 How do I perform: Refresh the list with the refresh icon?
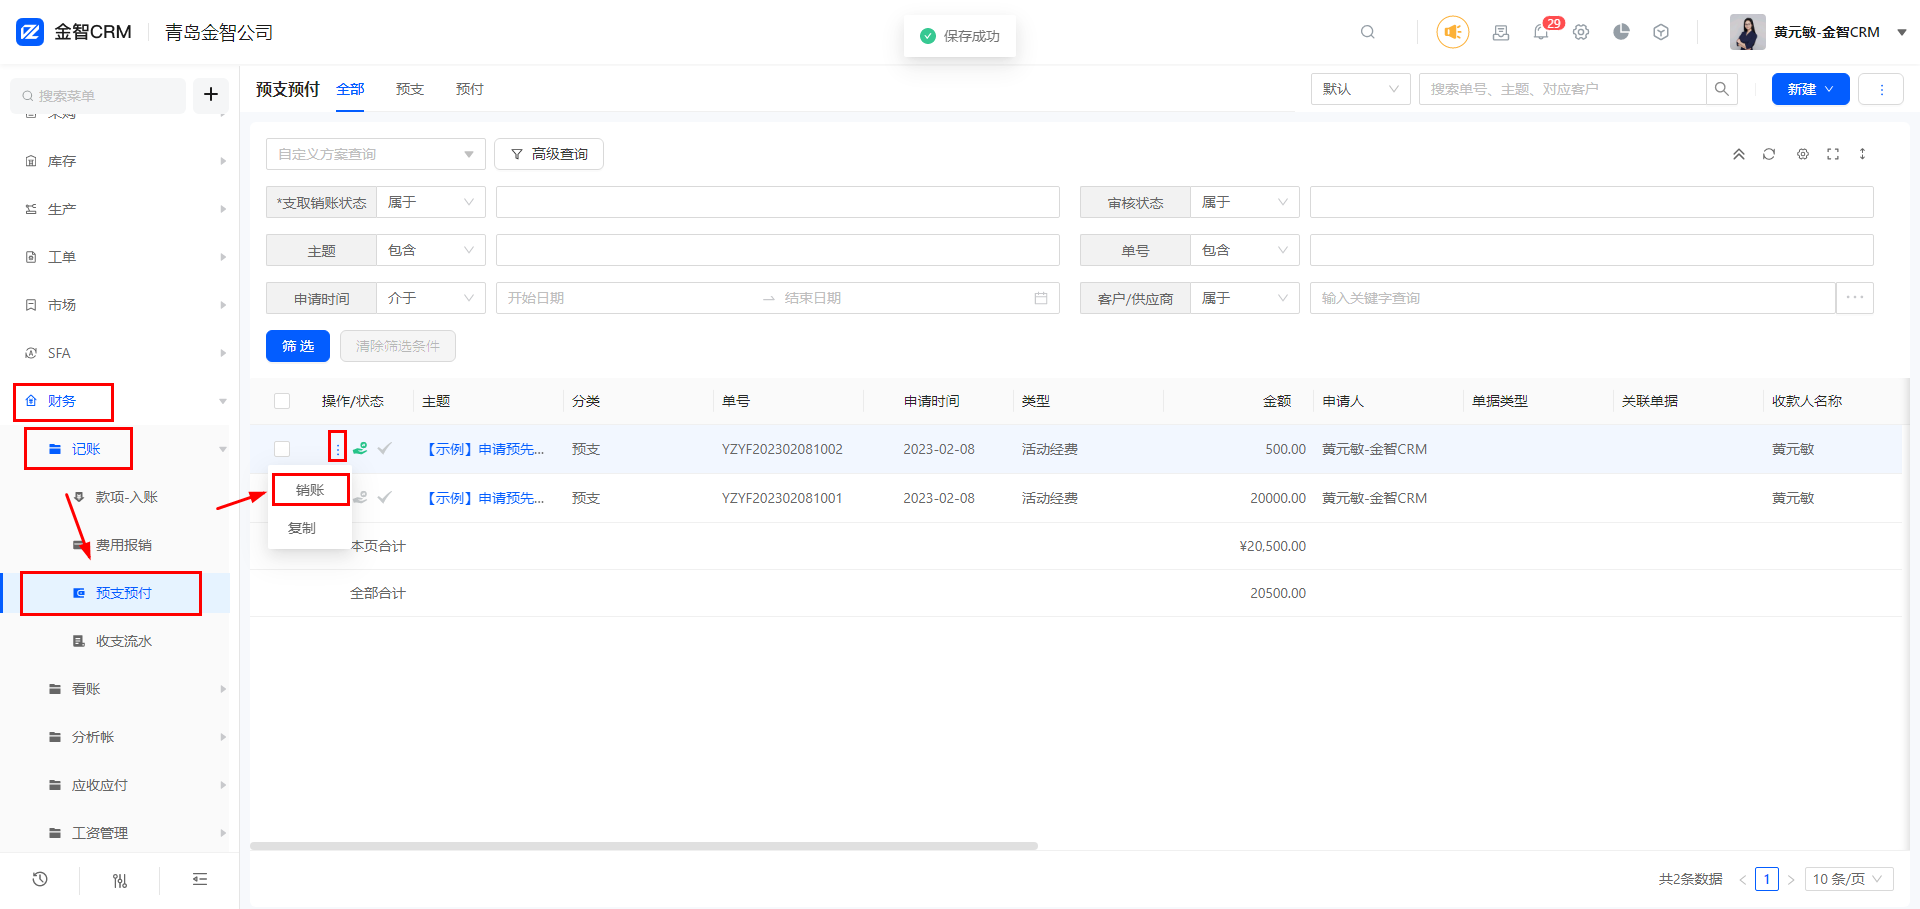pos(1769,154)
